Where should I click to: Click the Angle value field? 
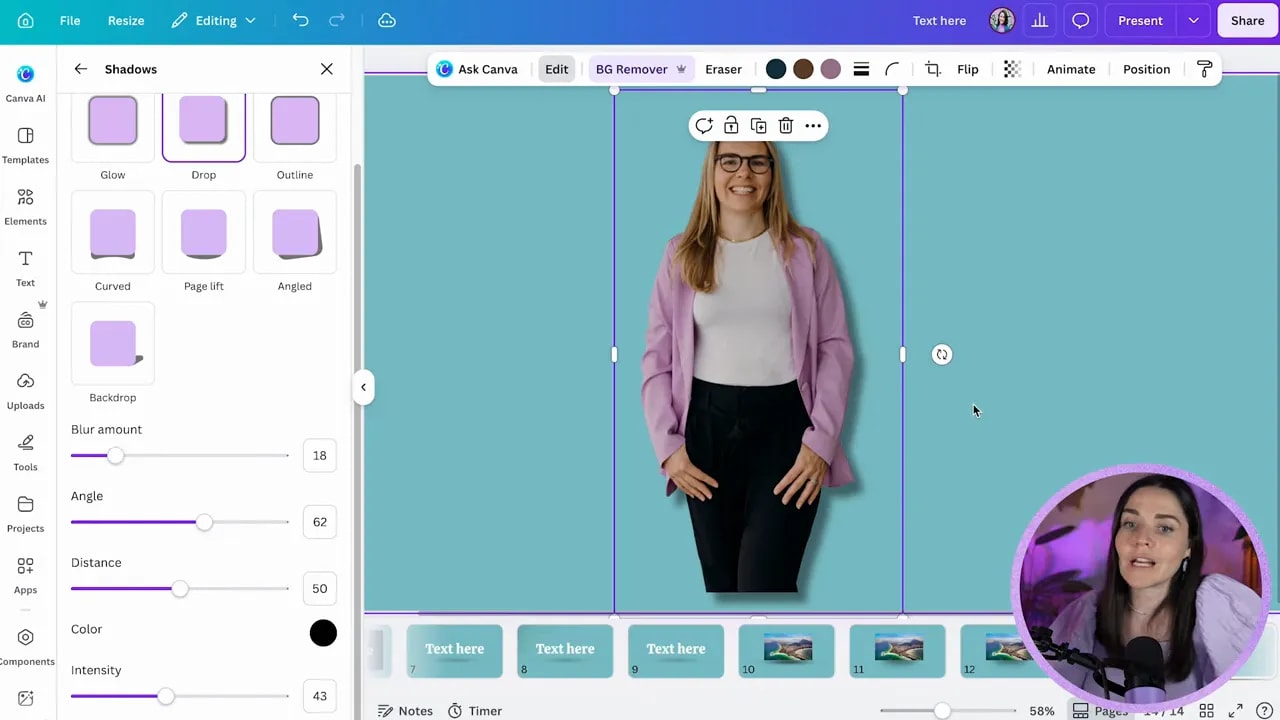tap(319, 522)
